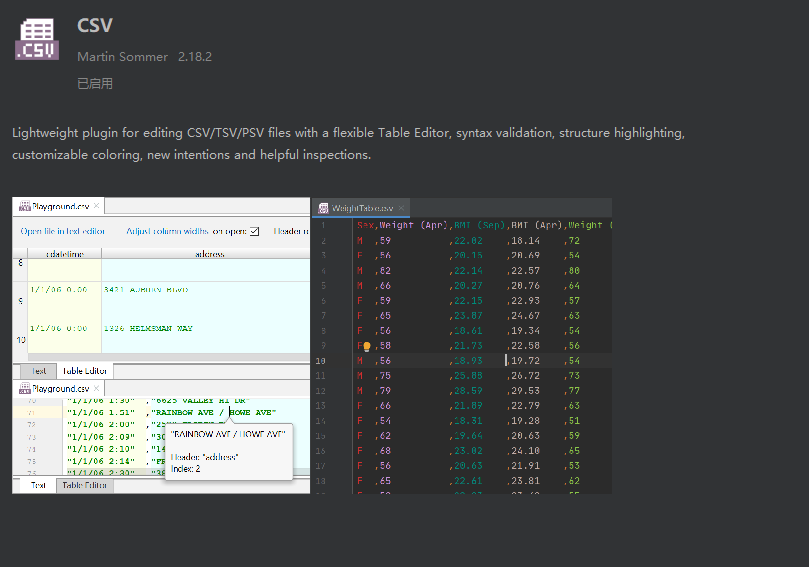This screenshot has height=567, width=809.
Task: Click the '"1/1/06 2:14"' datetime entry
Action: pyautogui.click(x=101, y=461)
